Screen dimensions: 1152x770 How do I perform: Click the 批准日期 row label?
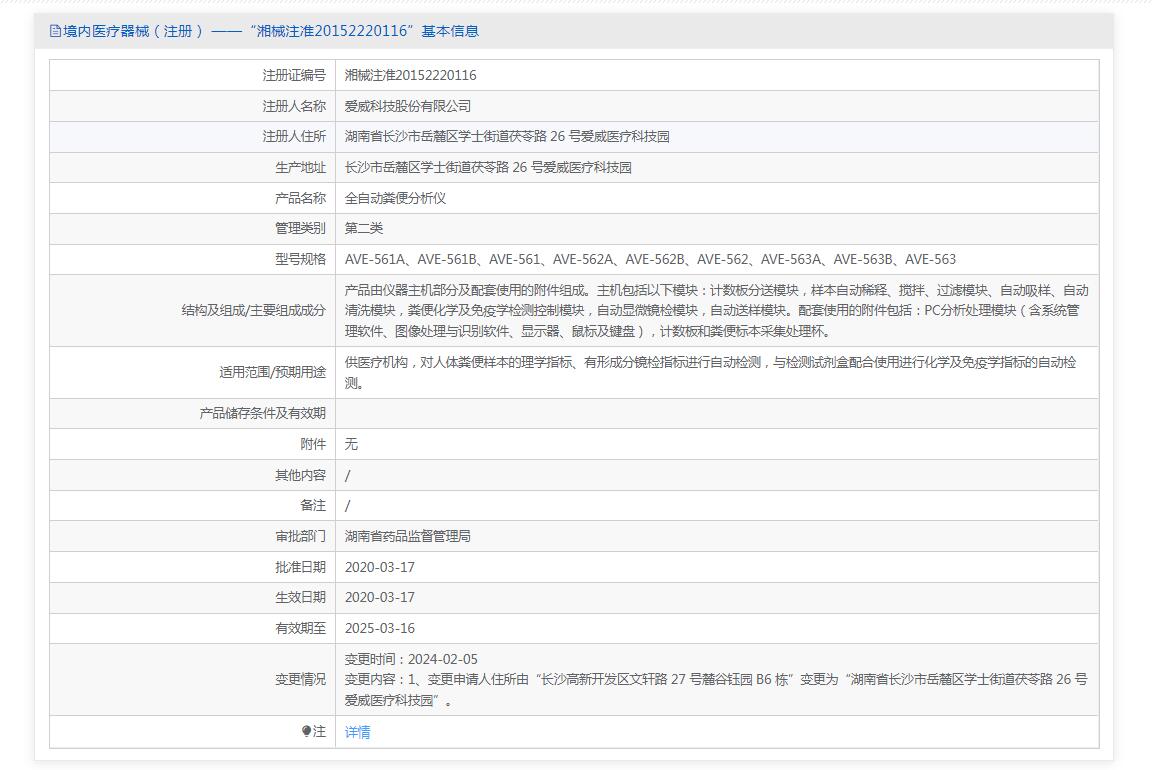tap(300, 567)
